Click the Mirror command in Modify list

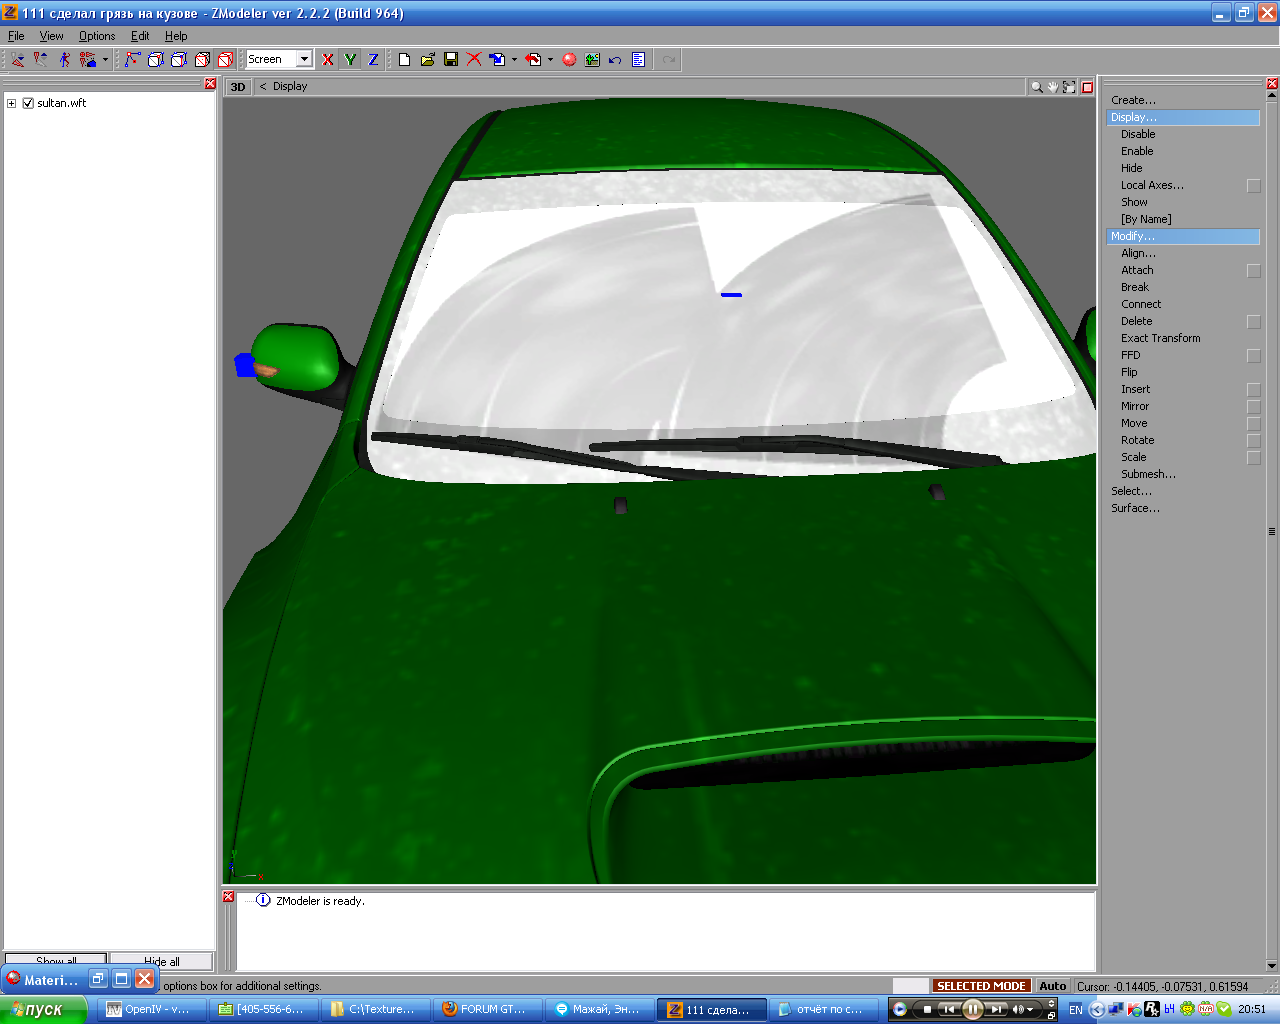tap(1135, 406)
